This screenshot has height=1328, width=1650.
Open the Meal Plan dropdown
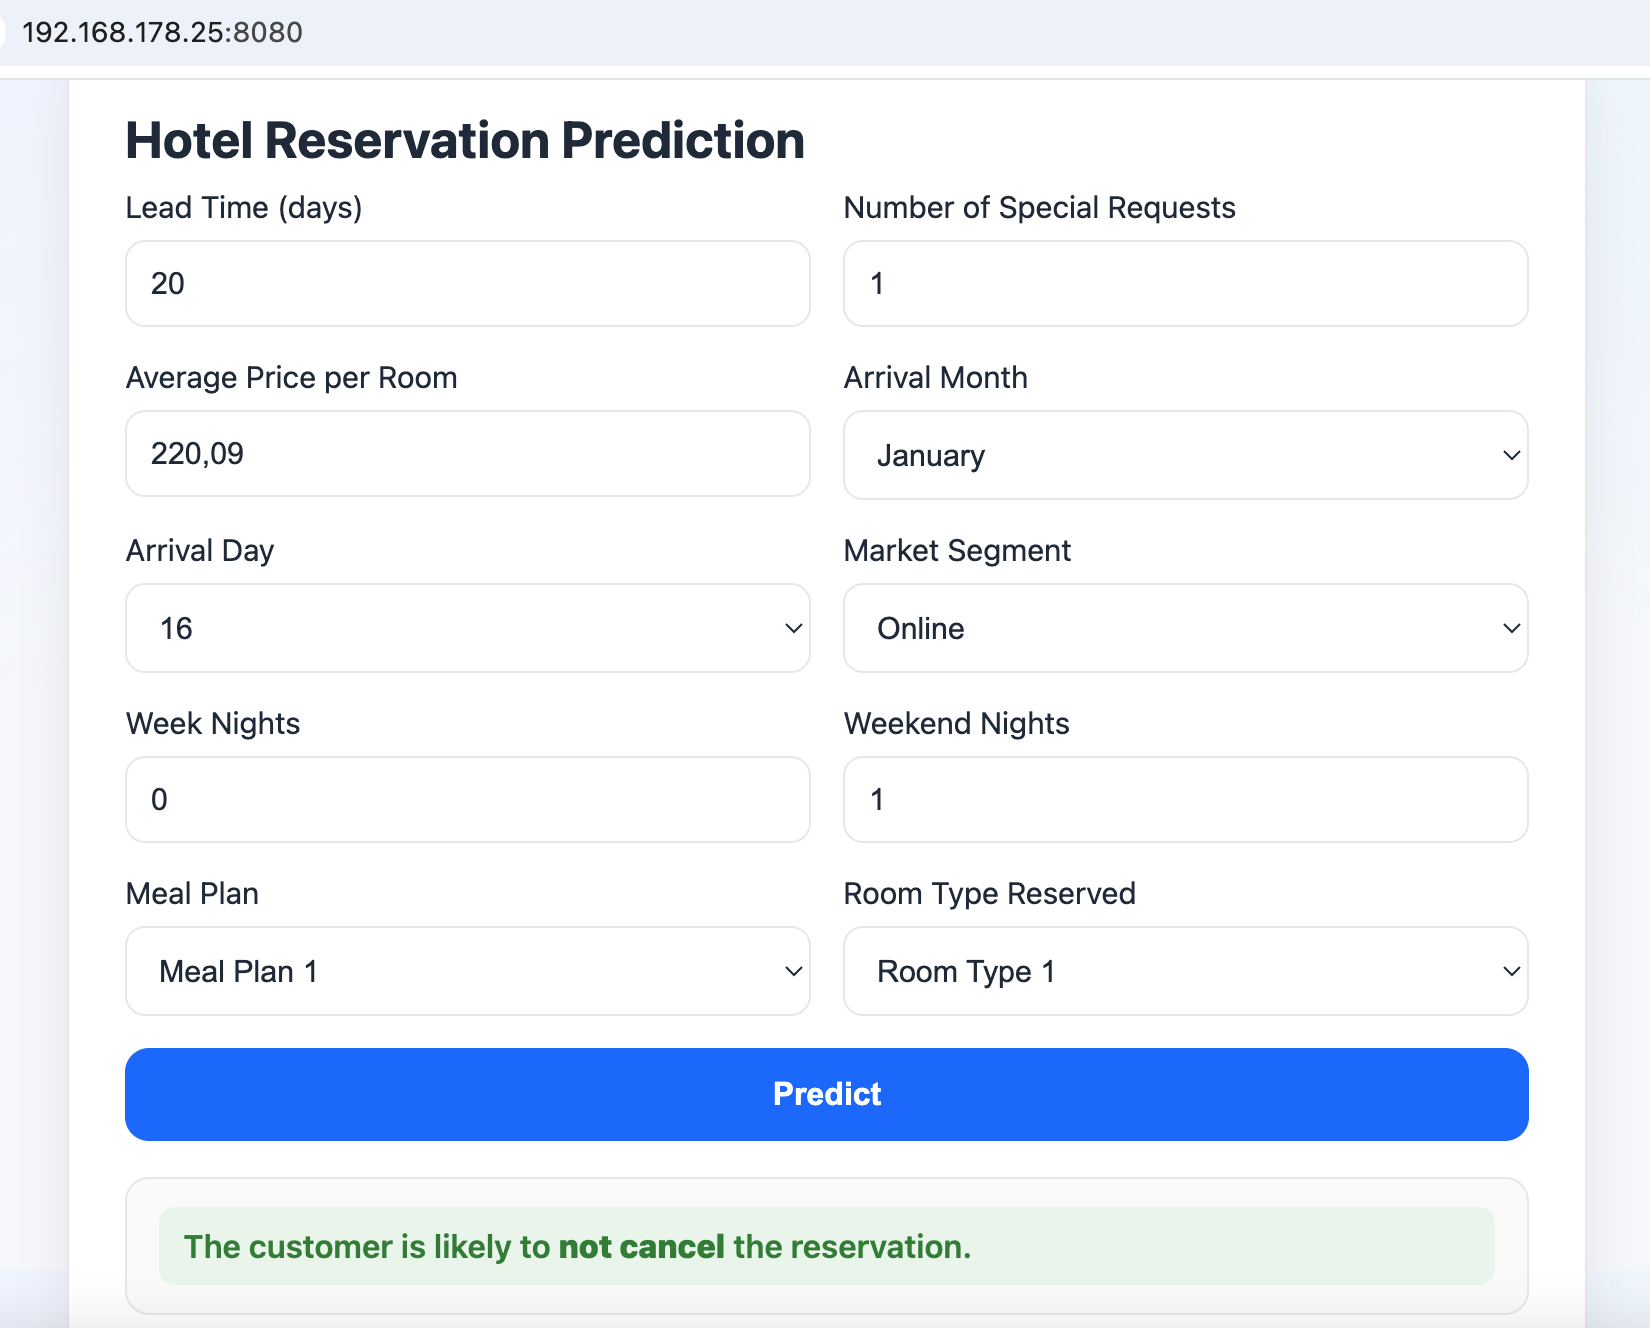467,971
